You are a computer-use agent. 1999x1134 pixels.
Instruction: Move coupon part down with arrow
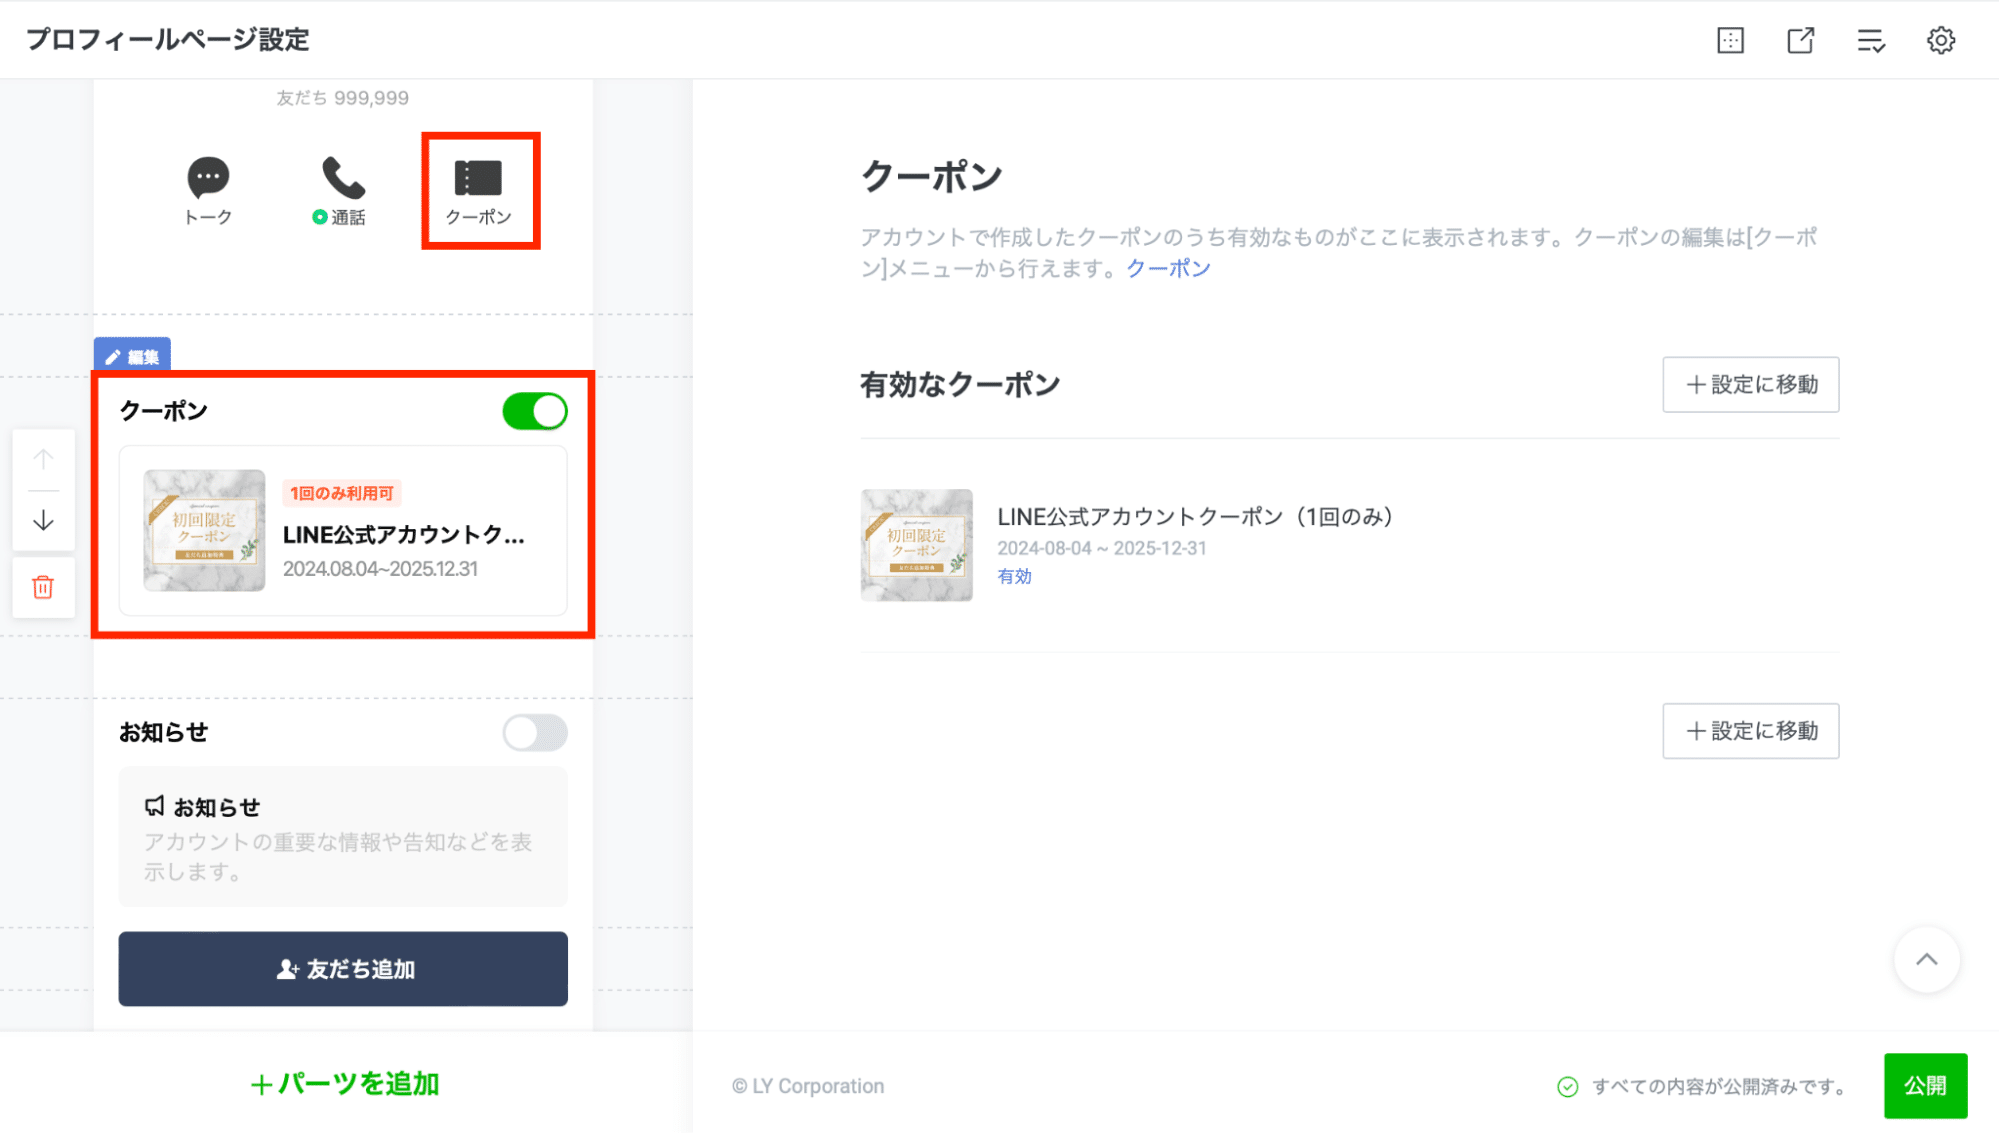(43, 521)
